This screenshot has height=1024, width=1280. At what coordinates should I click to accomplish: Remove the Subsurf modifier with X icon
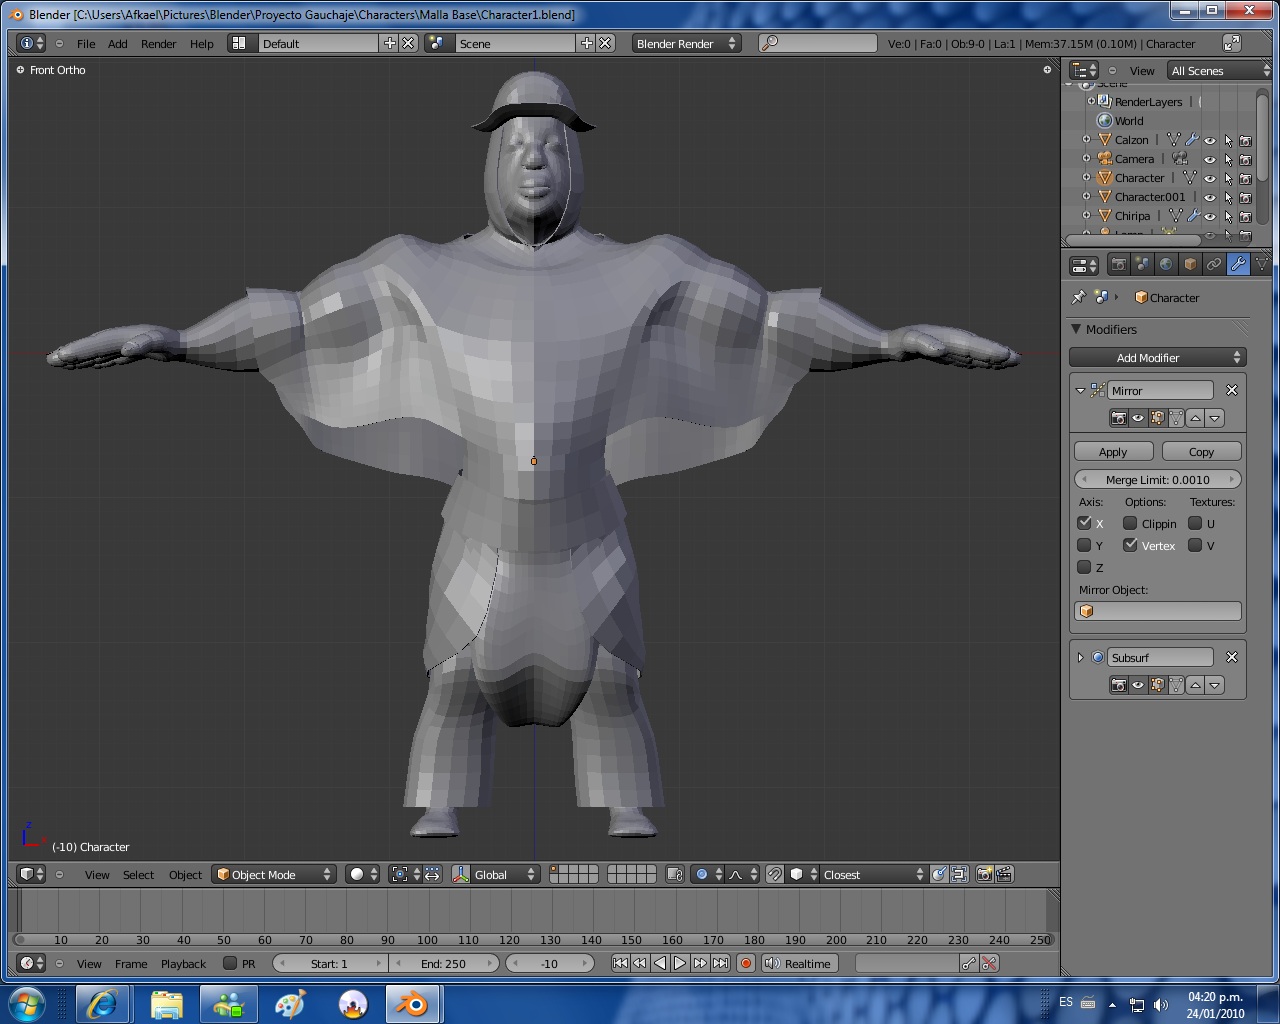(1232, 658)
